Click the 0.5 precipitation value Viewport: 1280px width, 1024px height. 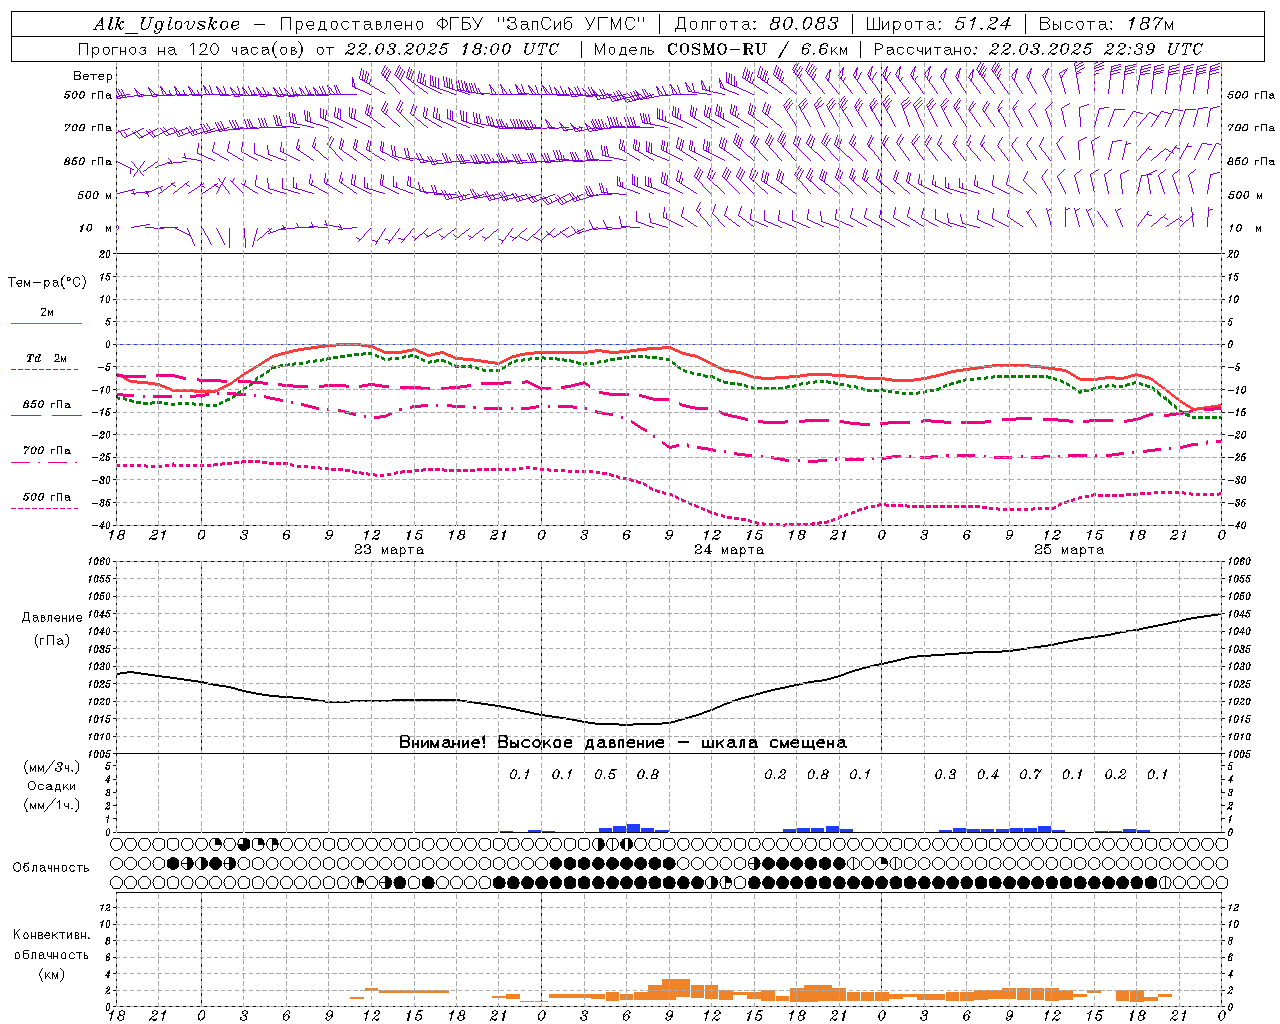[x=605, y=775]
